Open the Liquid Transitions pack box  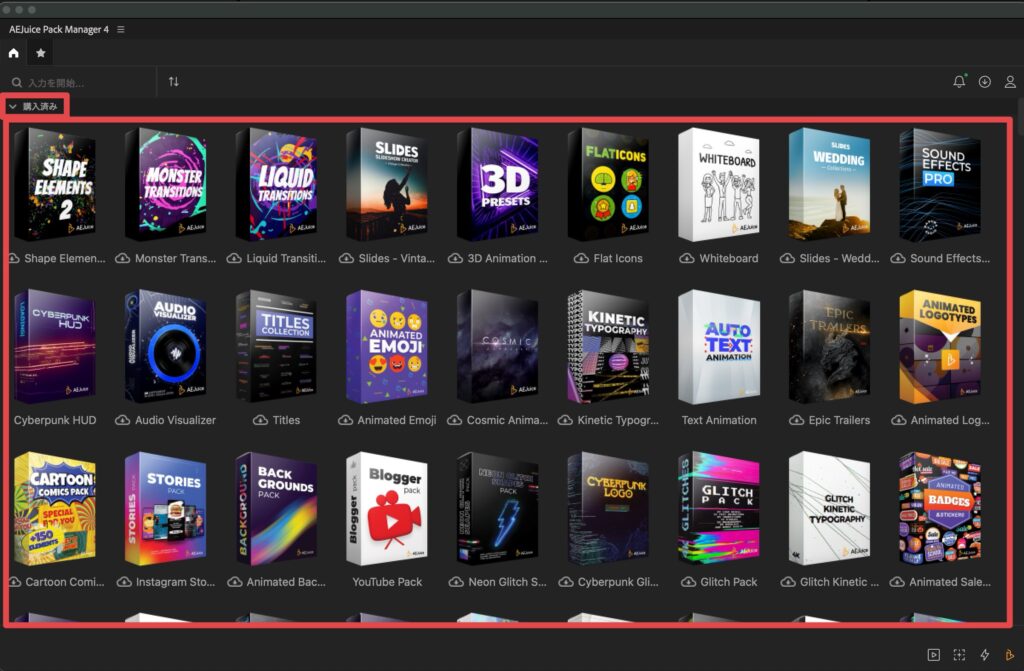pos(277,184)
